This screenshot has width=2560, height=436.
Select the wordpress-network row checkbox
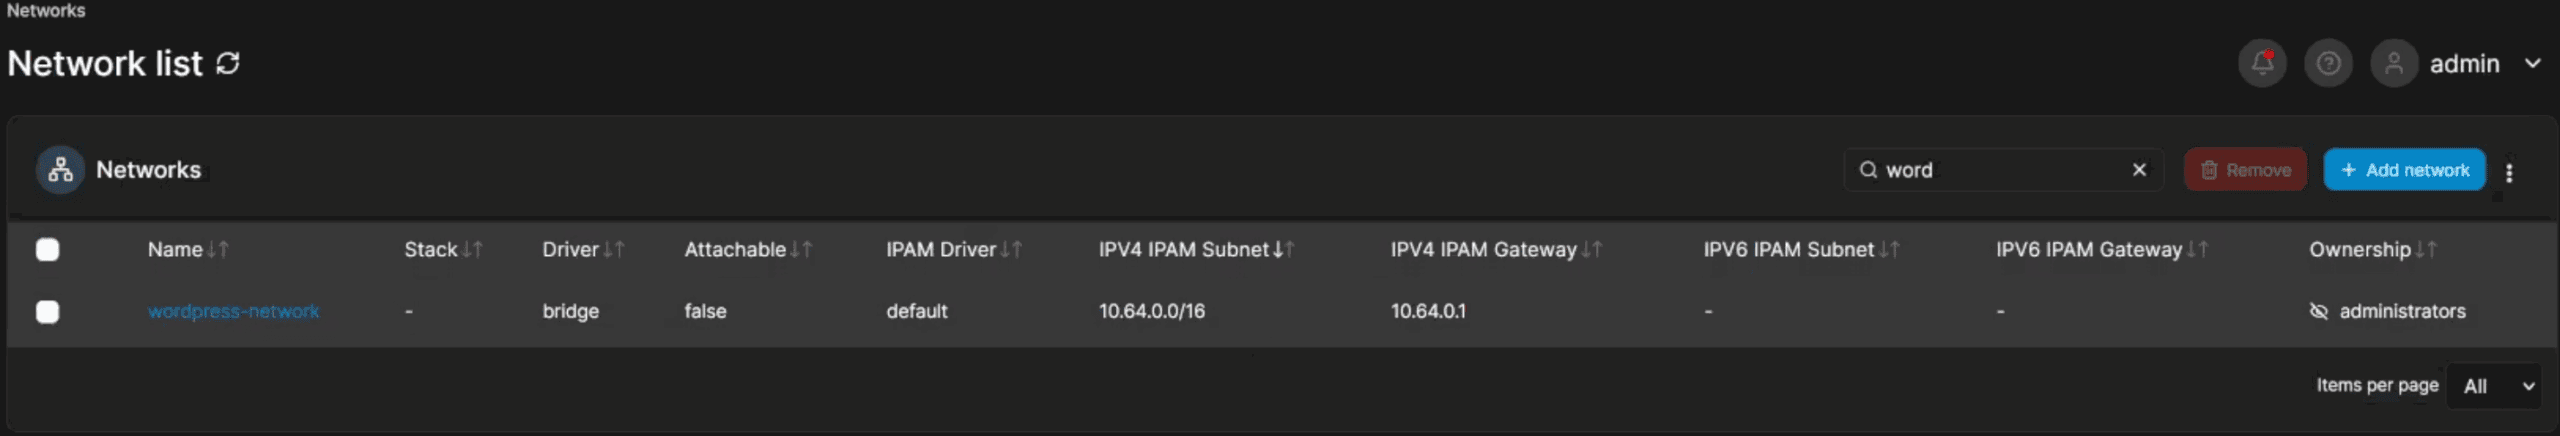[x=47, y=312]
